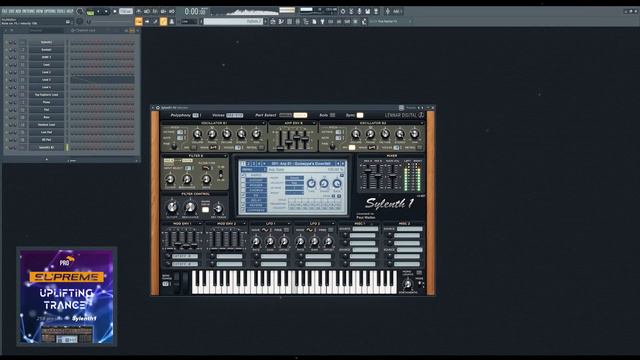Toggle Oscillator B2 INV button
This screenshot has height=360, width=640.
(352, 147)
